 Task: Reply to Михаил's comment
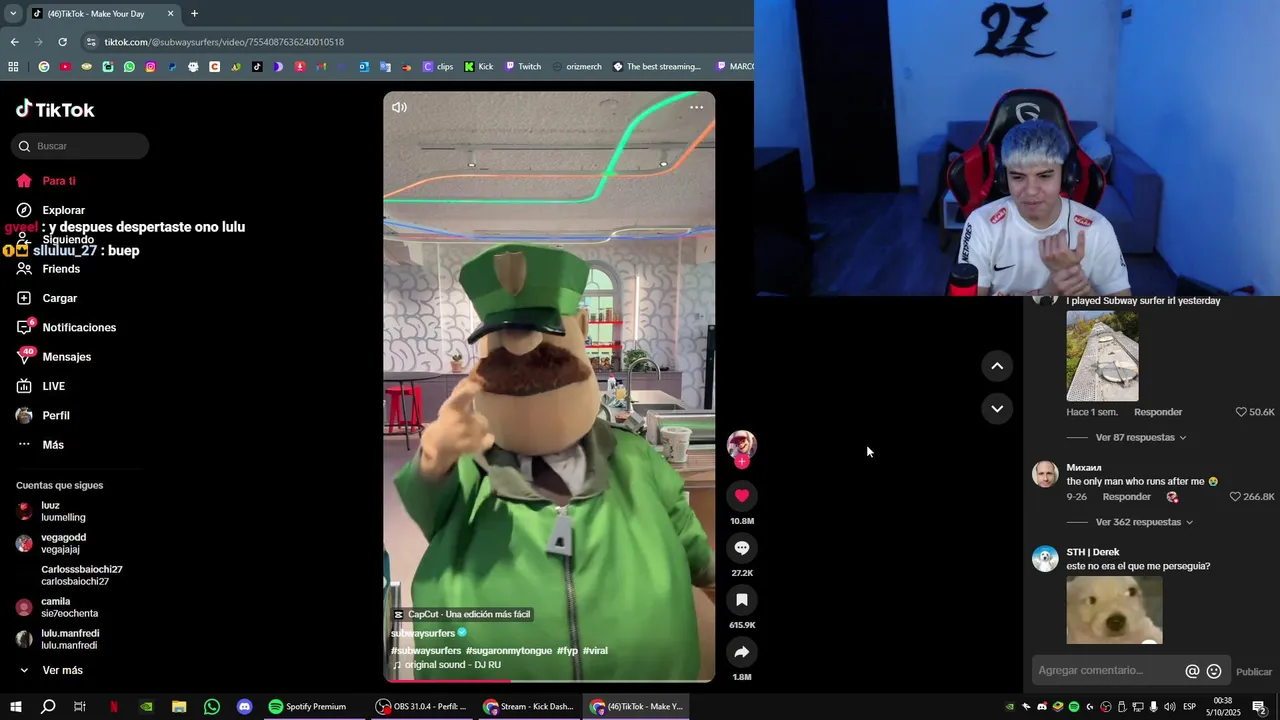[1126, 497]
